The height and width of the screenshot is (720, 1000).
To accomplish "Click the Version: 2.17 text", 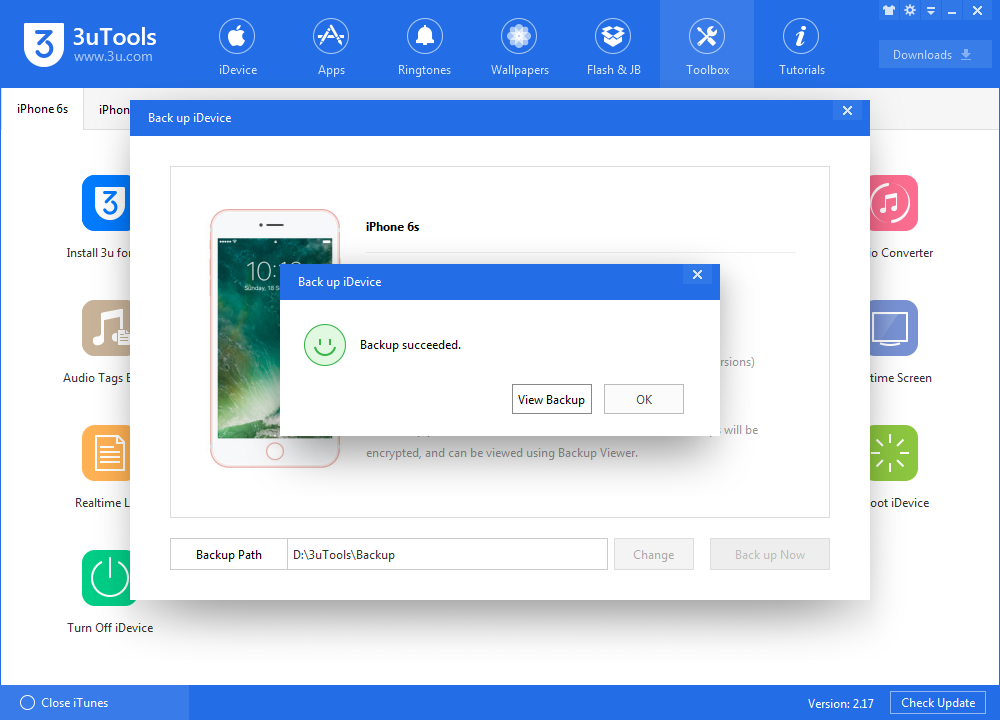I will (841, 703).
